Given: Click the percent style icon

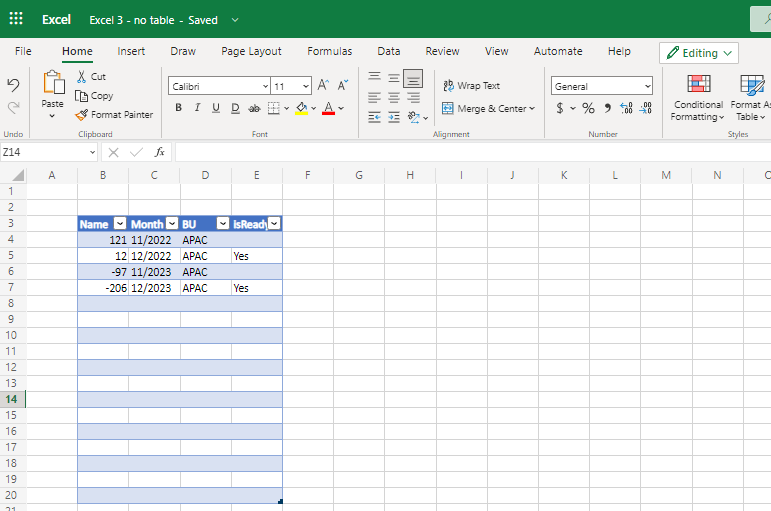Looking at the screenshot, I should click(588, 108).
